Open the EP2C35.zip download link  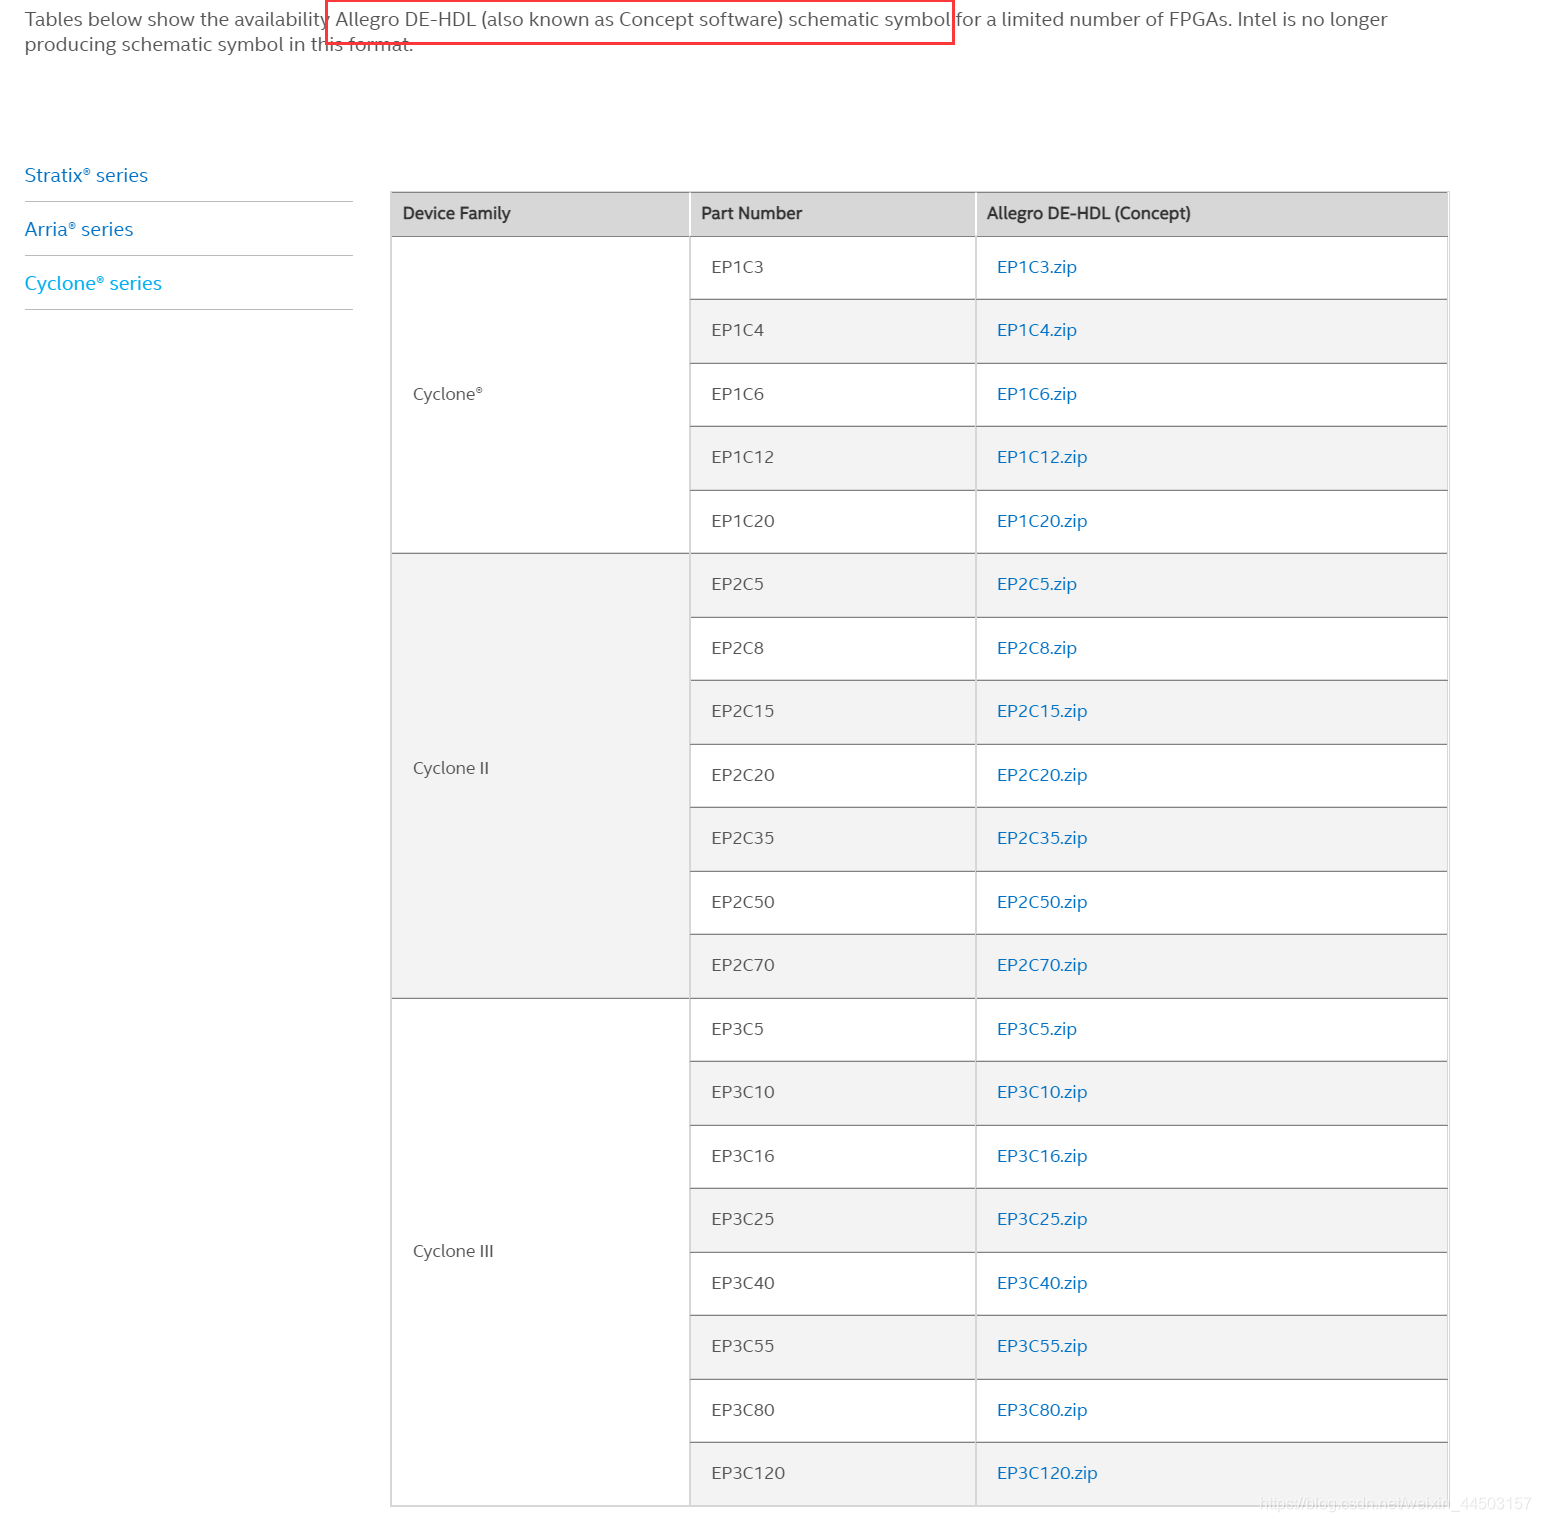click(1041, 838)
